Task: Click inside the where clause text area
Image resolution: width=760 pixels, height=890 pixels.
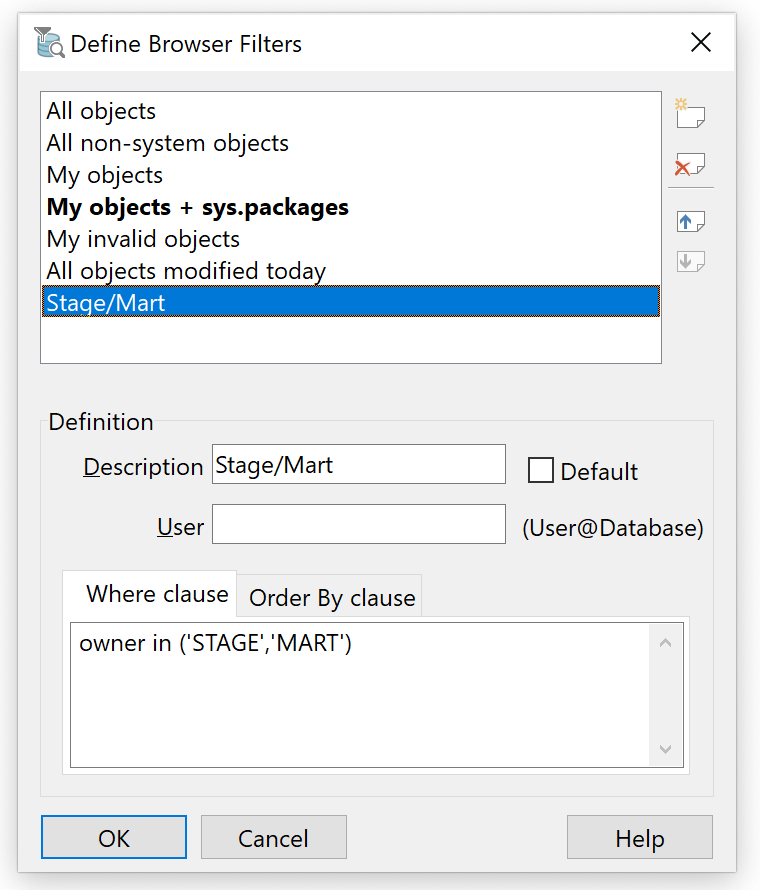Action: tap(360, 695)
